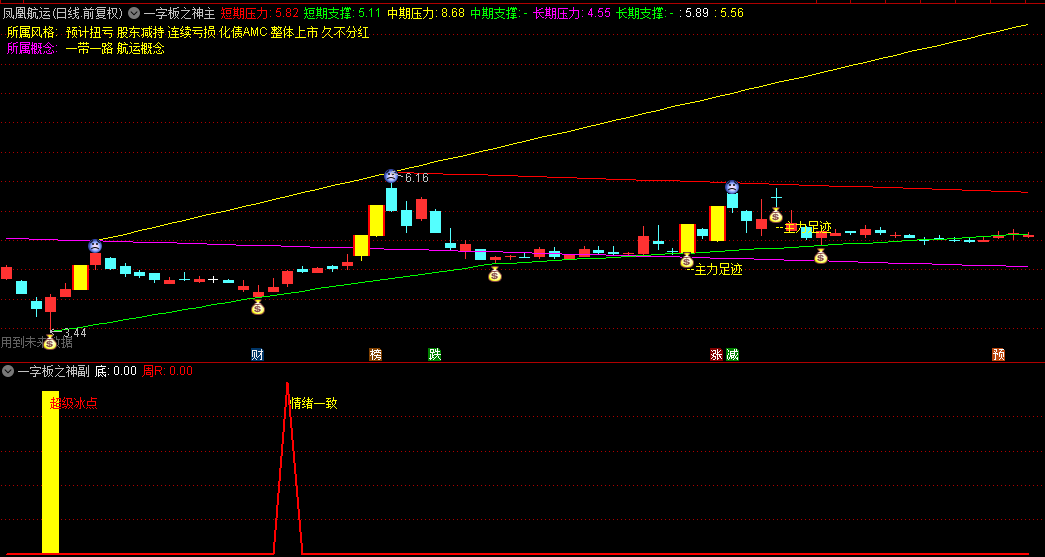Click the 连续亏损 style tag
Viewport: 1045px width, 557px height.
[x=192, y=32]
